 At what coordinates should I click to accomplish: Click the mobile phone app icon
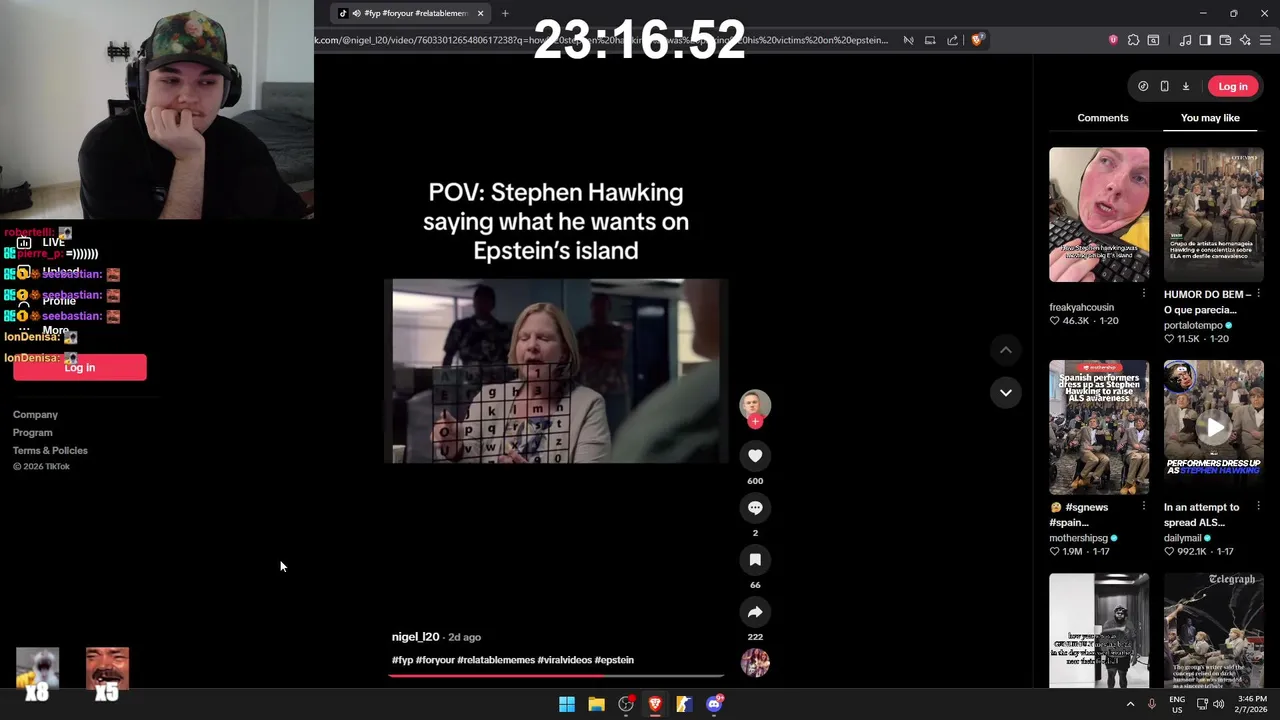pos(1164,86)
